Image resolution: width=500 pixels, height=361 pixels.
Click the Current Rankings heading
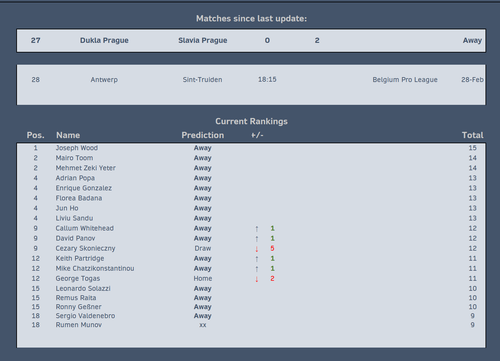(251, 121)
